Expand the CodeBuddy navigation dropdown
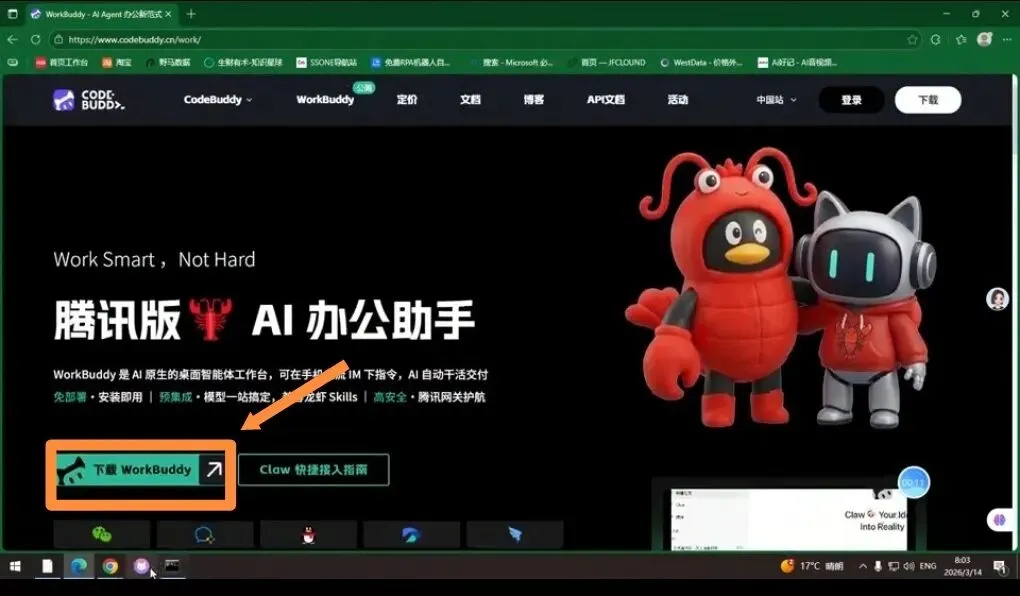This screenshot has height=596, width=1020. (218, 100)
